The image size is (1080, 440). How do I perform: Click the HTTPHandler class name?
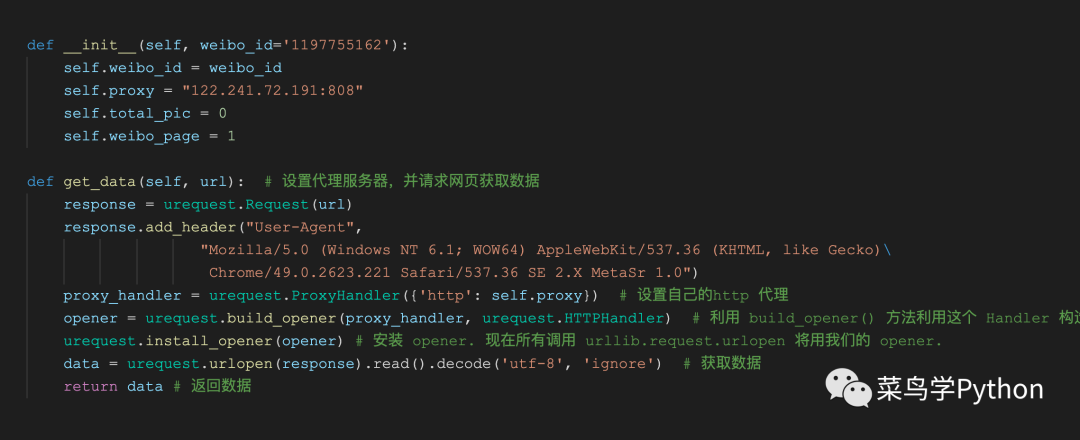click(614, 318)
